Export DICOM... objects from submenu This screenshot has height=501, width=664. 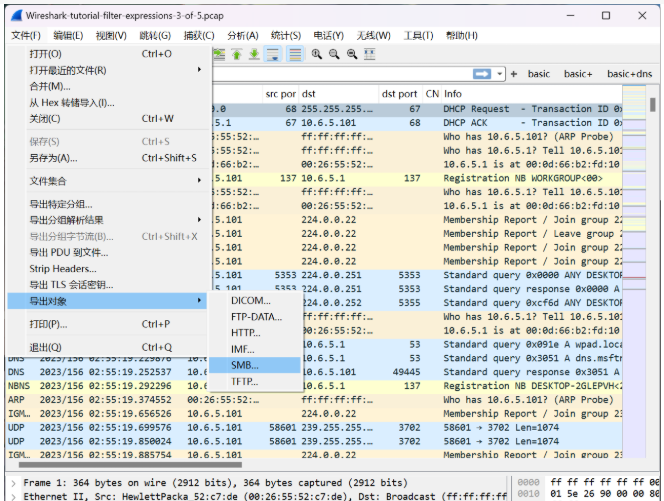coord(255,300)
